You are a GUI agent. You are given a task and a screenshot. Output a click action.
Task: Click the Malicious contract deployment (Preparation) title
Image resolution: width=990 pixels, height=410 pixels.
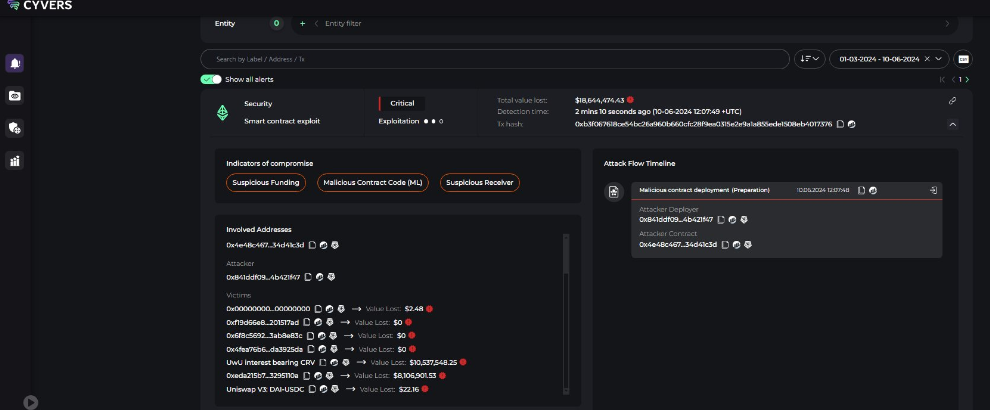(x=704, y=190)
